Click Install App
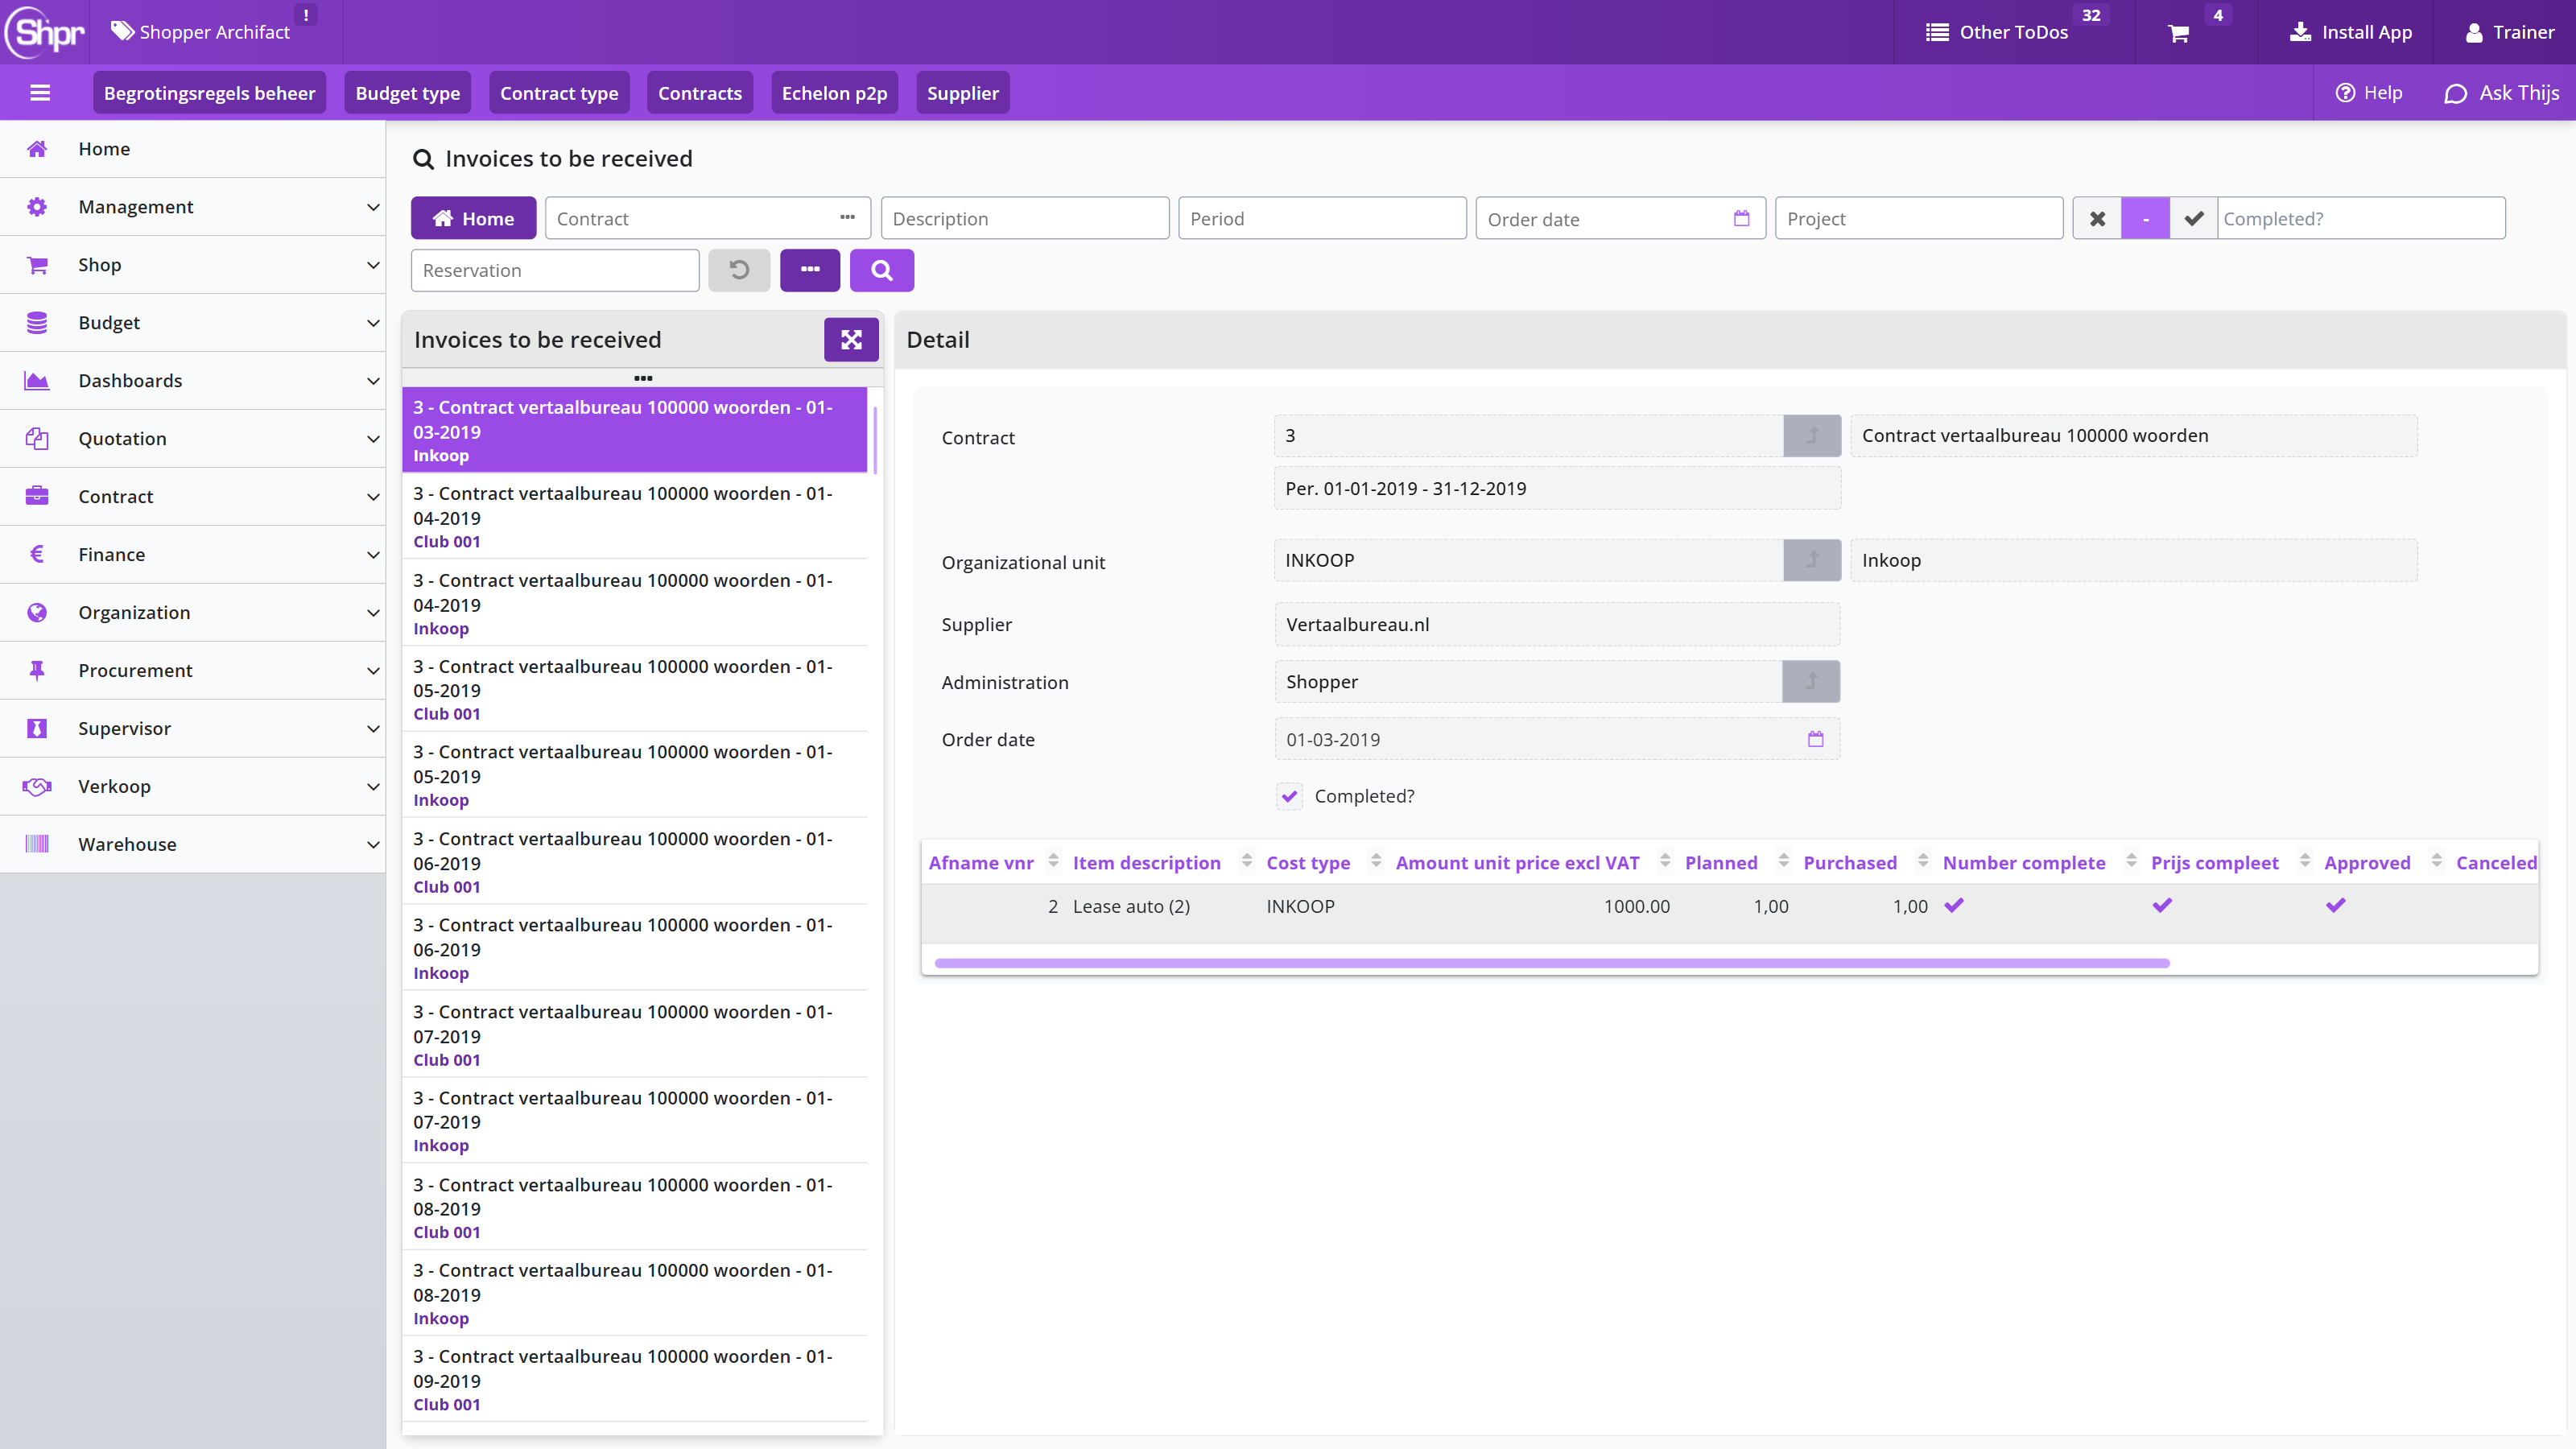Image resolution: width=2576 pixels, height=1449 pixels. click(x=2350, y=32)
